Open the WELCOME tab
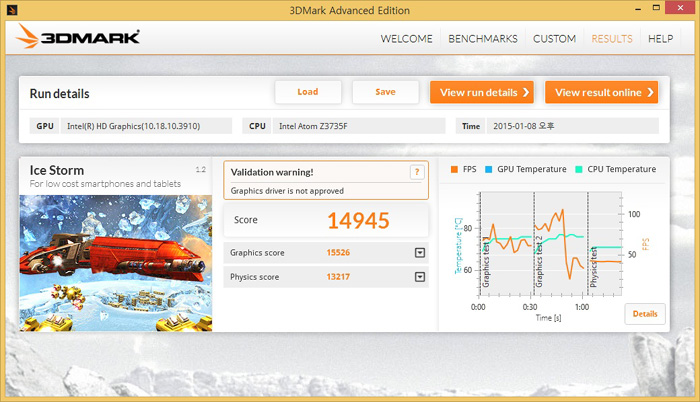 [x=406, y=39]
